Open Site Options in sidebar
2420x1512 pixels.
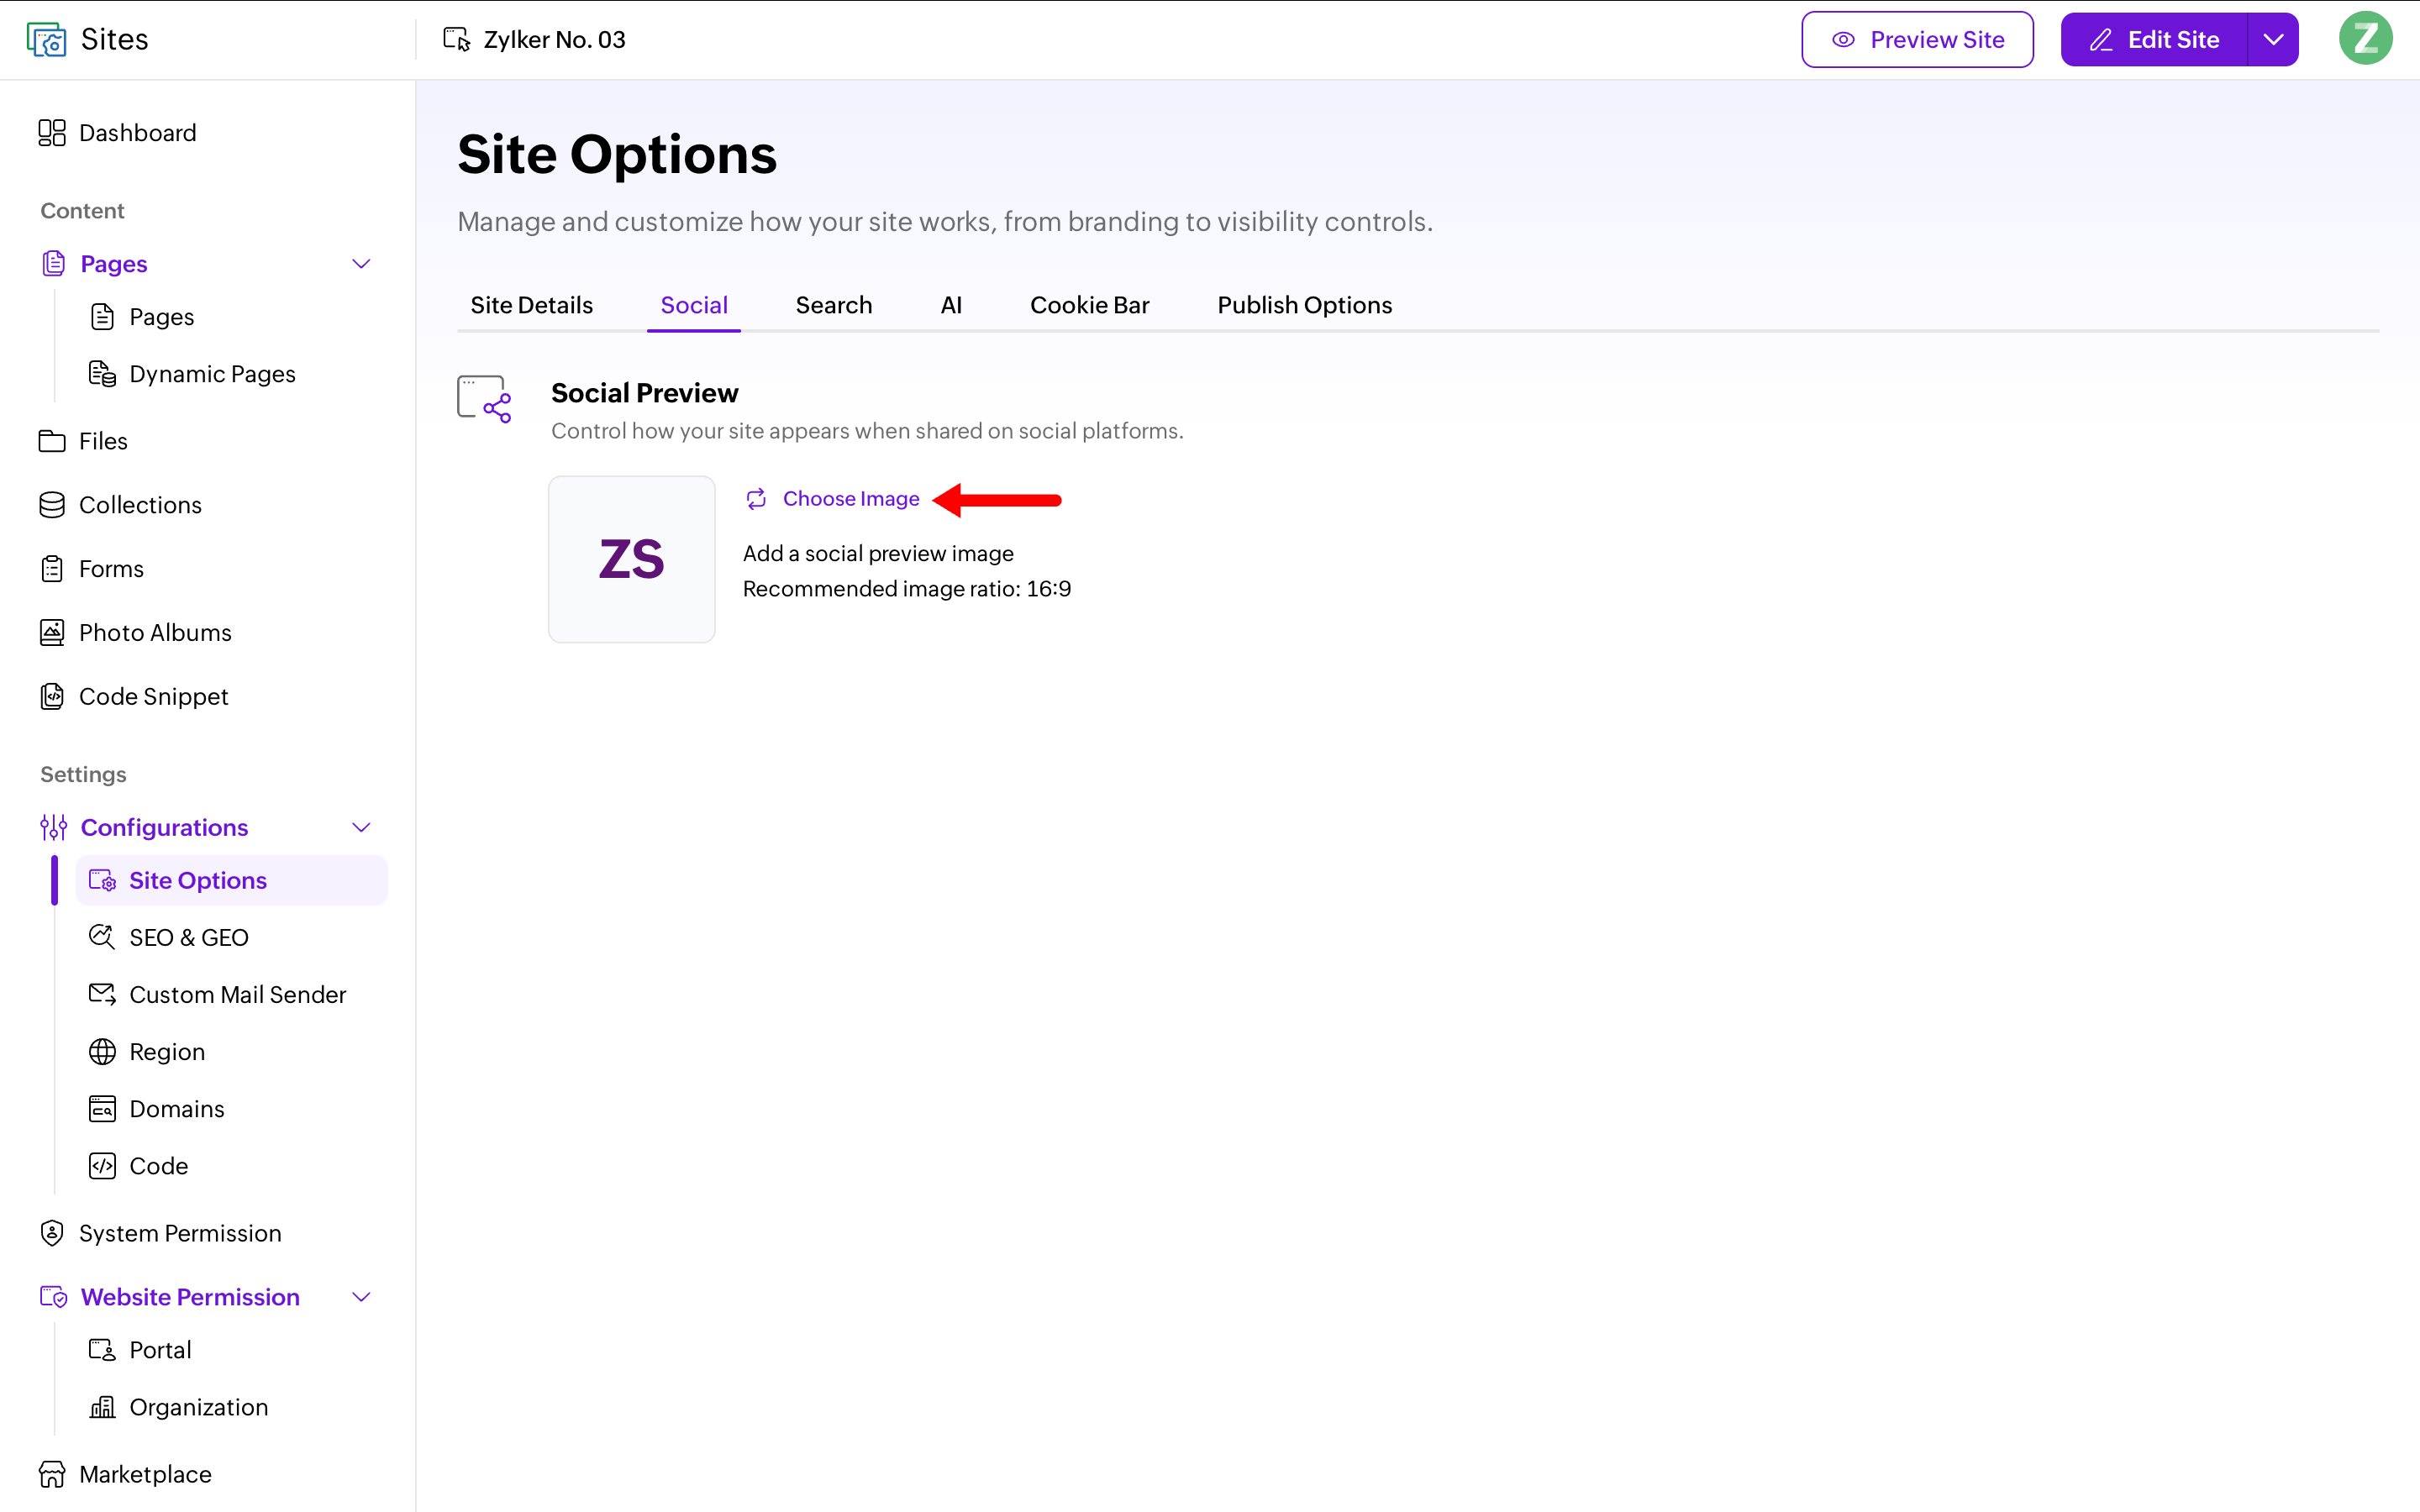click(x=232, y=880)
